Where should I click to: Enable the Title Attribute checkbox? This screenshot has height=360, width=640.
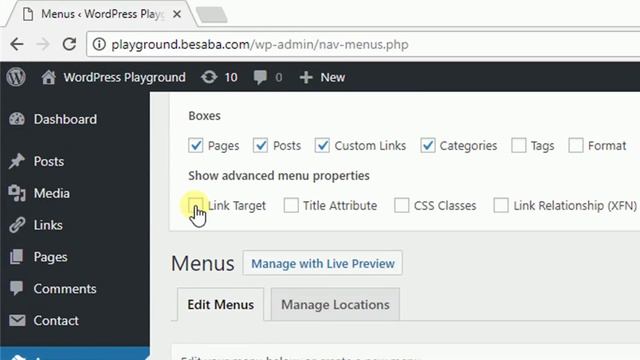(291, 205)
